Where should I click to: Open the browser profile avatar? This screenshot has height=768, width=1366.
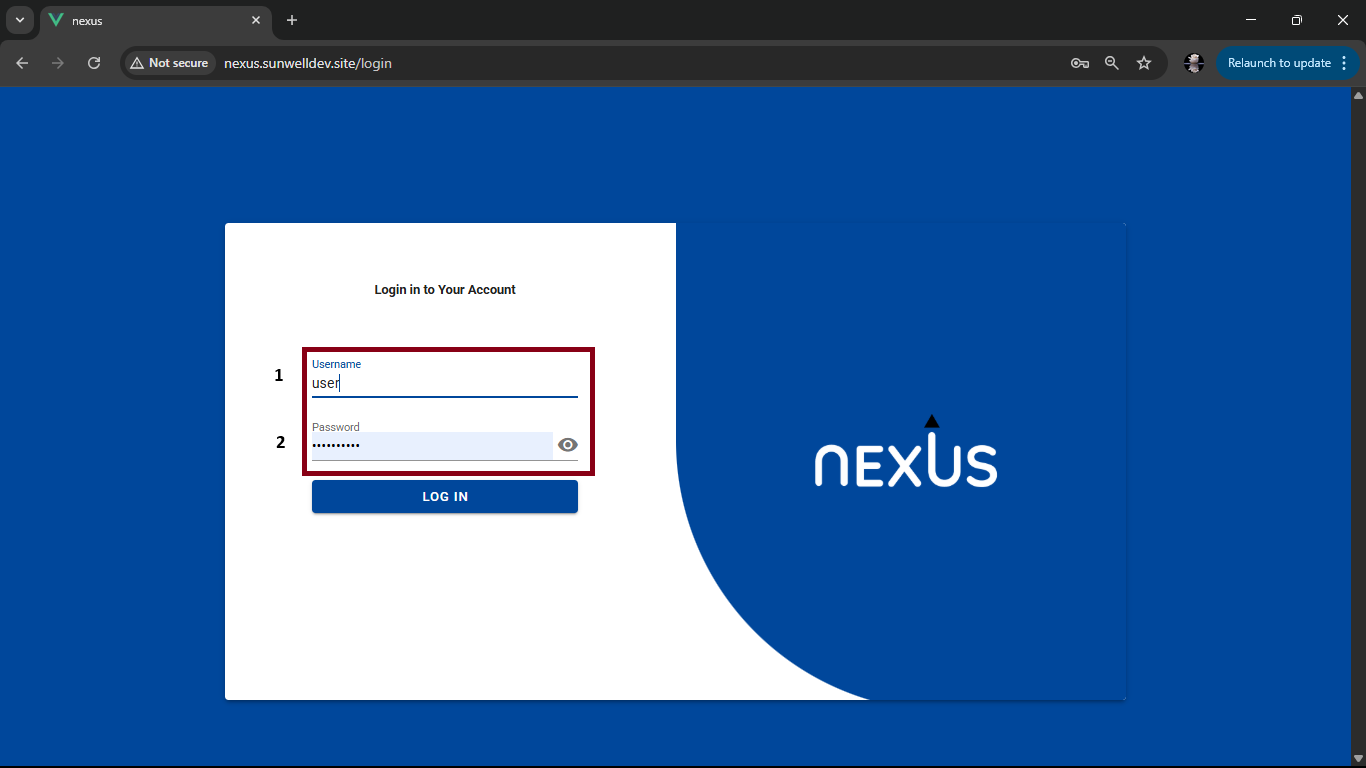[1194, 63]
